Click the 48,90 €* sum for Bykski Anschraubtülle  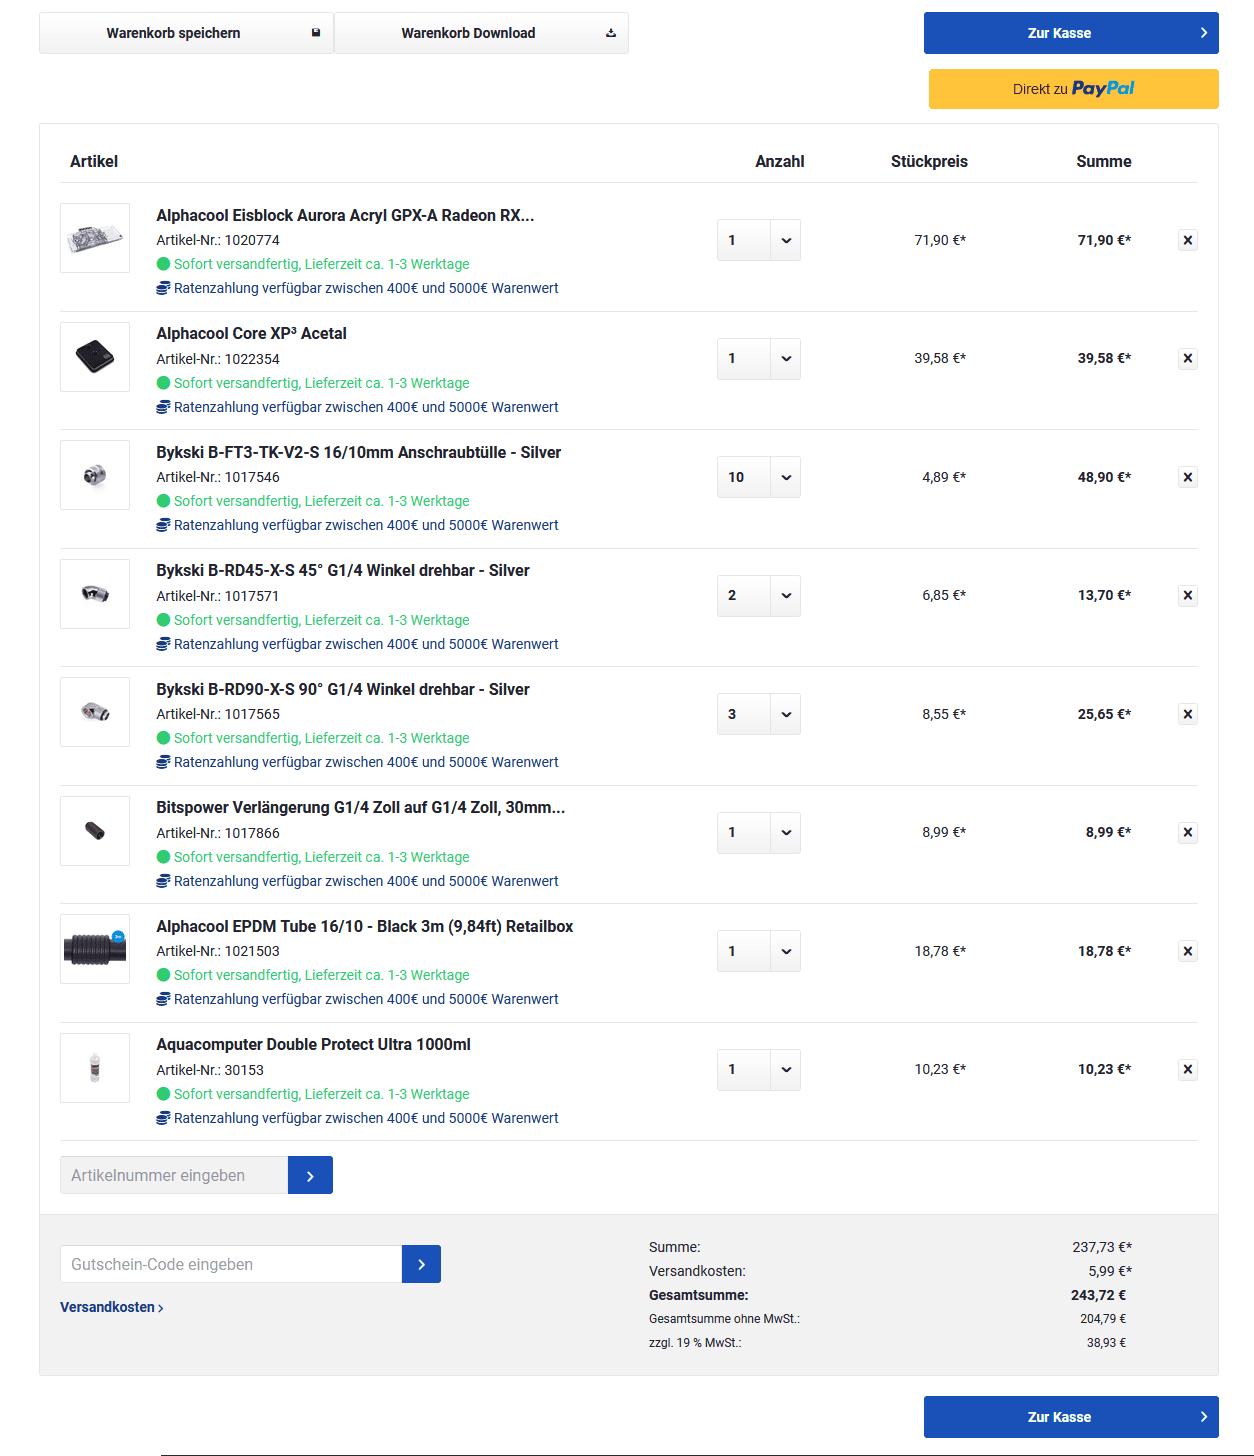(1104, 477)
